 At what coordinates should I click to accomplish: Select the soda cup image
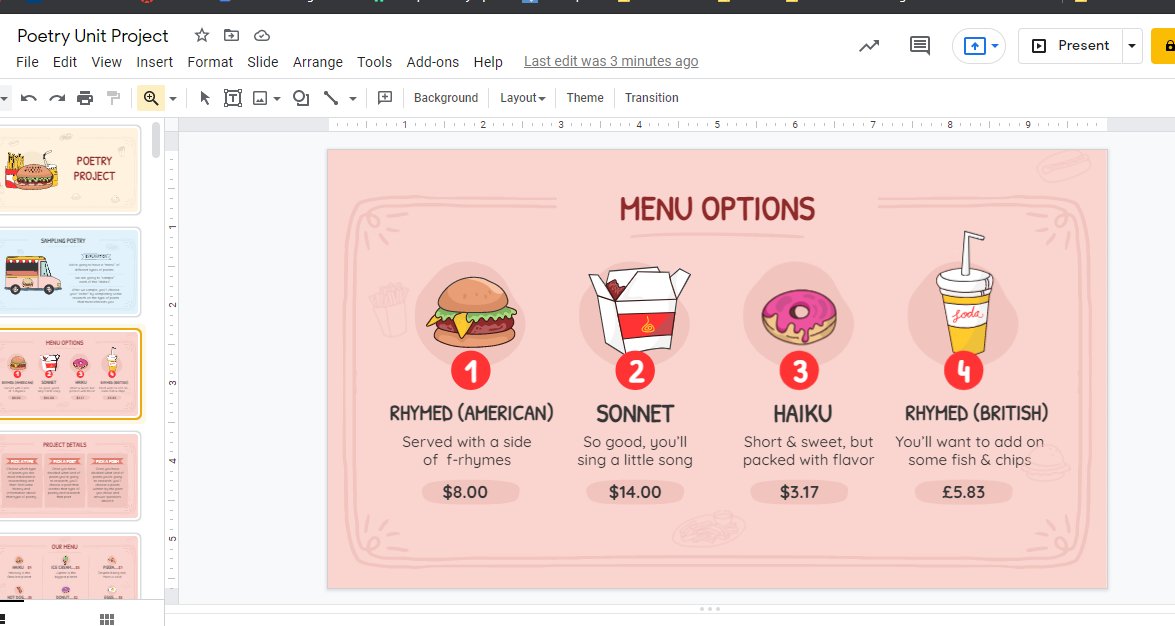point(965,292)
